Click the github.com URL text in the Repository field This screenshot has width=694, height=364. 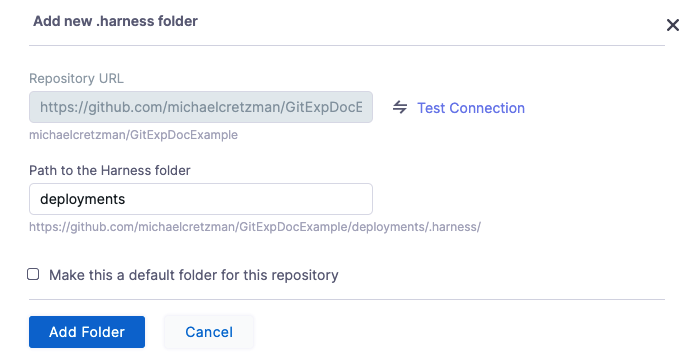(201, 107)
